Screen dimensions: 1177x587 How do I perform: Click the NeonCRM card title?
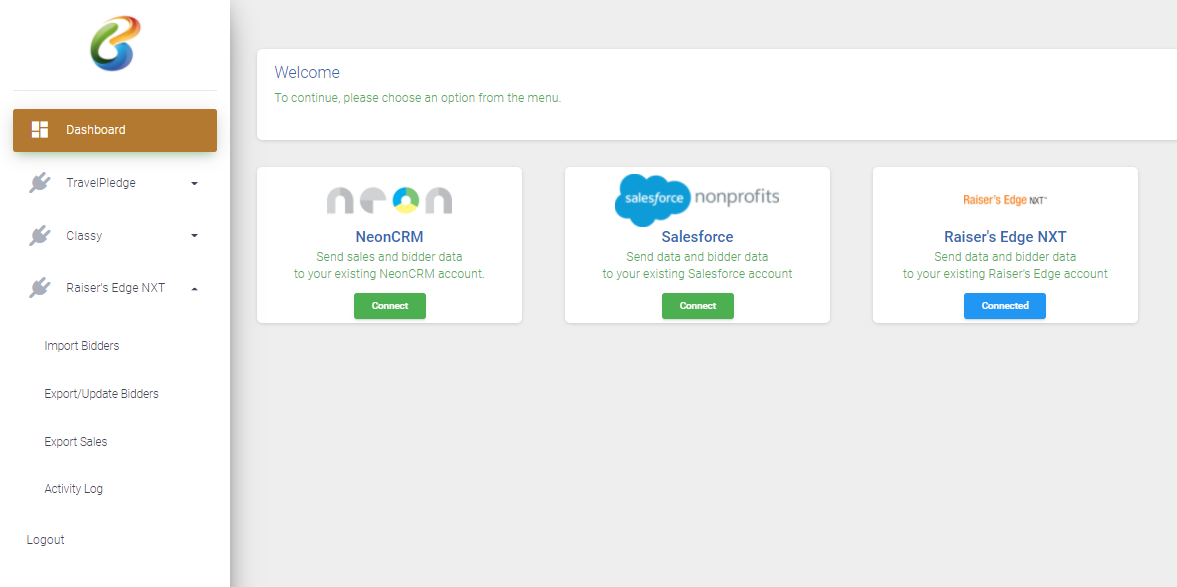(390, 236)
